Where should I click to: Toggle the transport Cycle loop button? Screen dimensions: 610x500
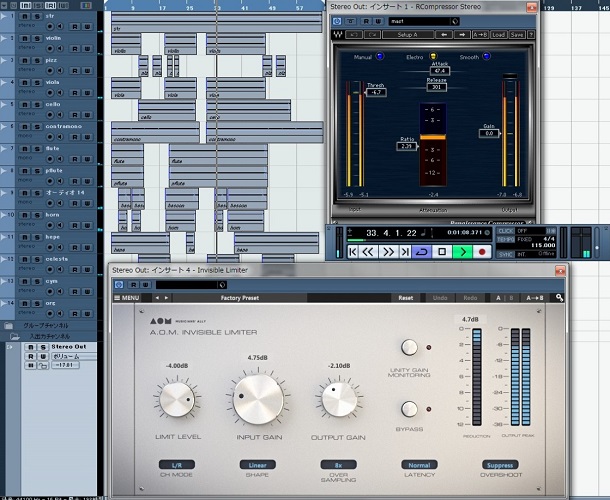(x=422, y=252)
